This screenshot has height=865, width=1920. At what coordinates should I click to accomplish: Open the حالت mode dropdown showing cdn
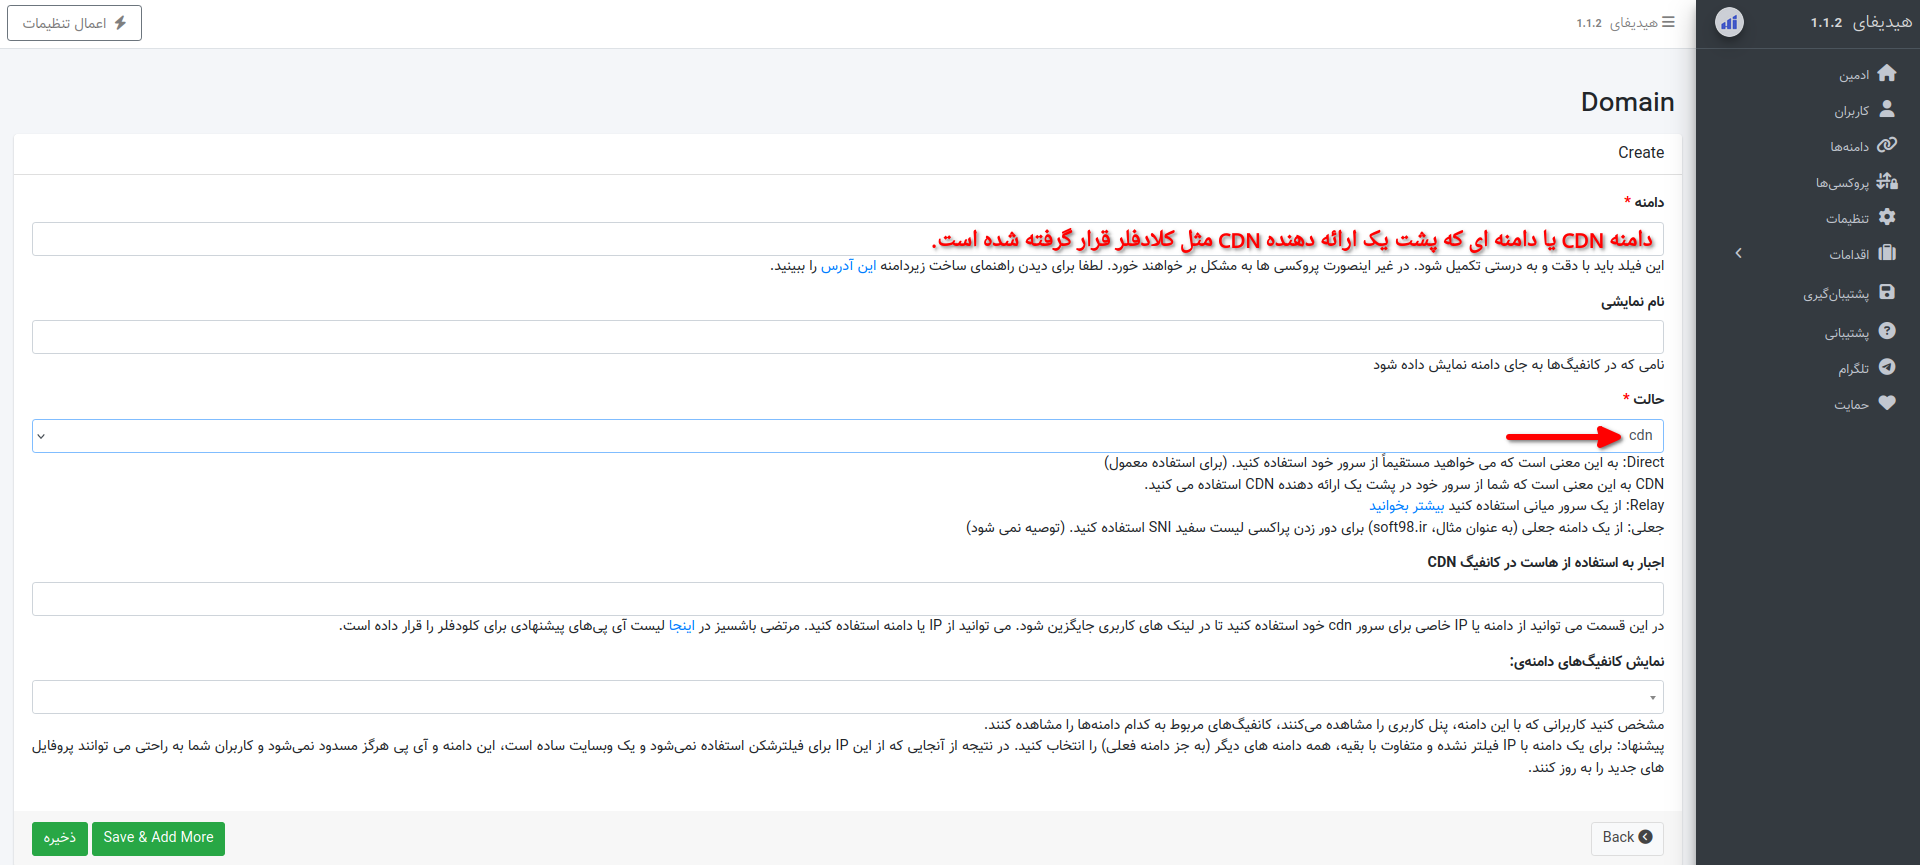click(x=847, y=436)
